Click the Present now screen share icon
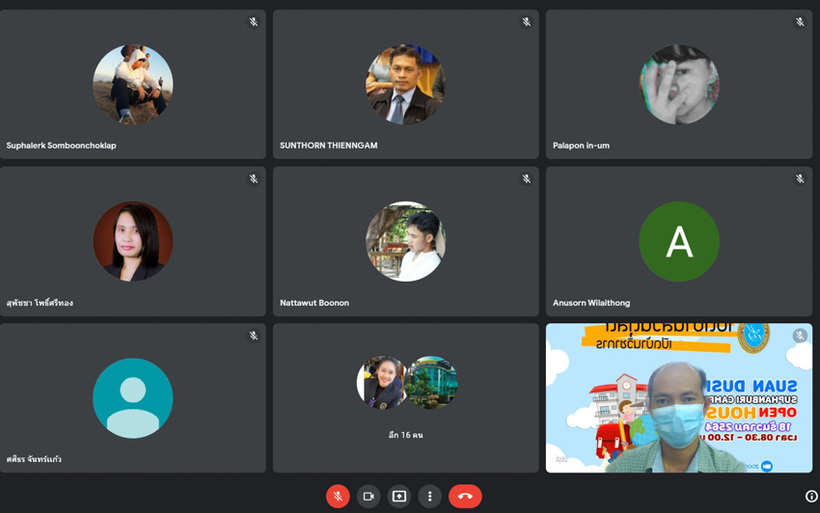Screen dimensions: 820x513 tap(399, 496)
